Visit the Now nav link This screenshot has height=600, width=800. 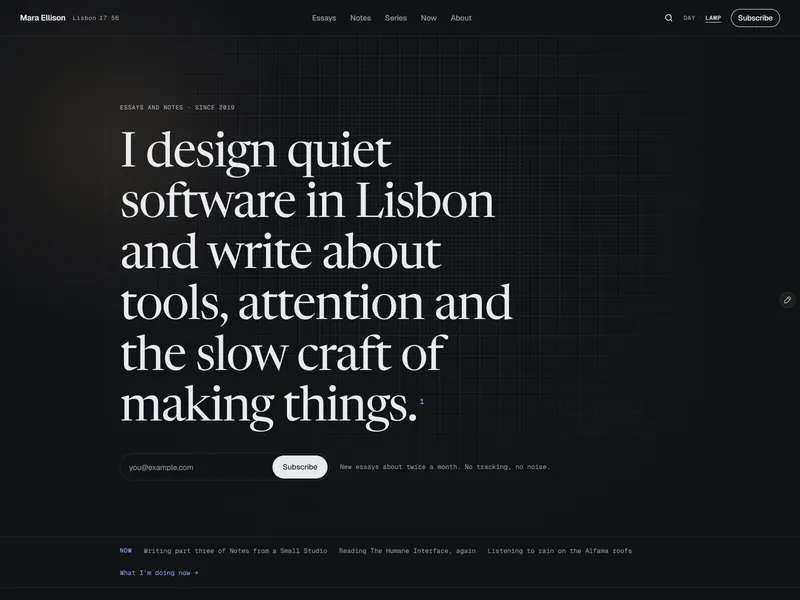[x=429, y=18]
